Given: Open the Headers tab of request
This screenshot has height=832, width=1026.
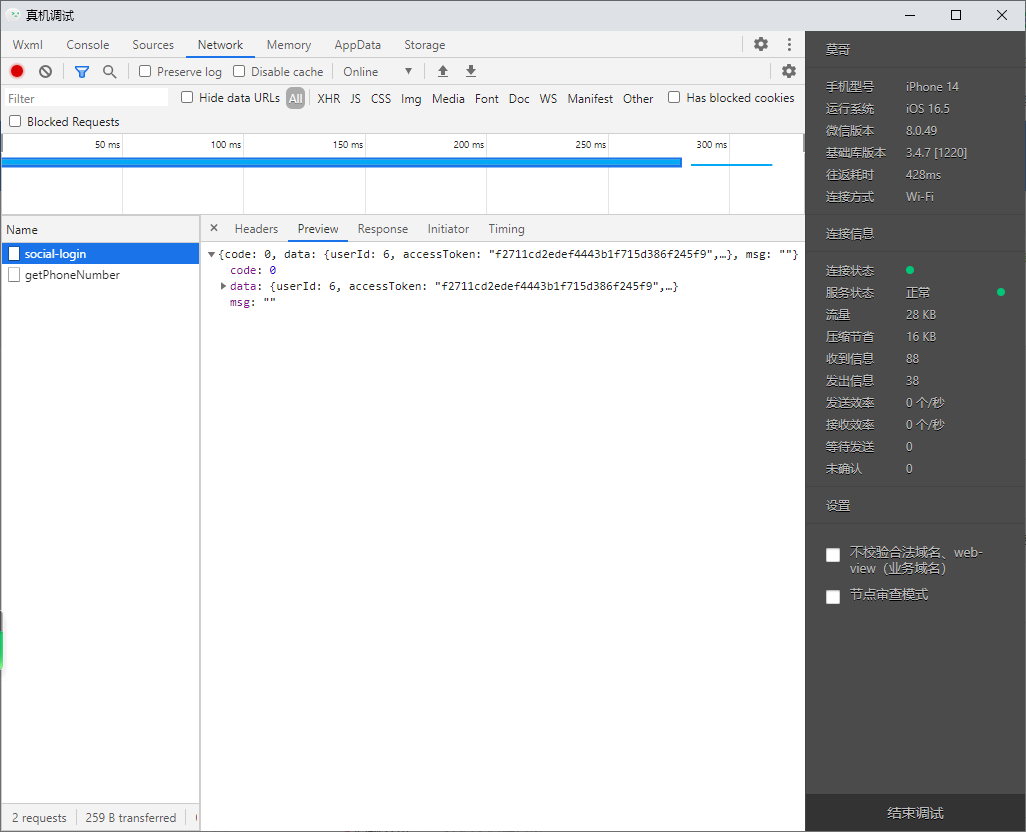Looking at the screenshot, I should click(x=256, y=228).
